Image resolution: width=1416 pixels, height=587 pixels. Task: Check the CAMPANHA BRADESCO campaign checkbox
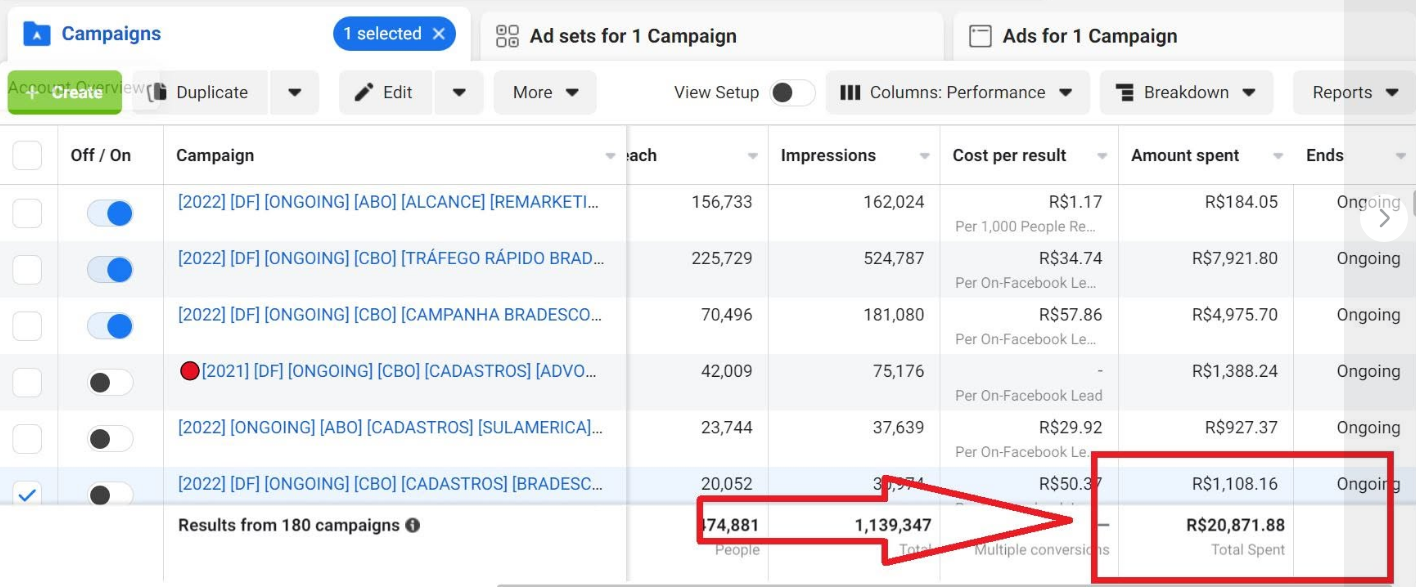[27, 325]
